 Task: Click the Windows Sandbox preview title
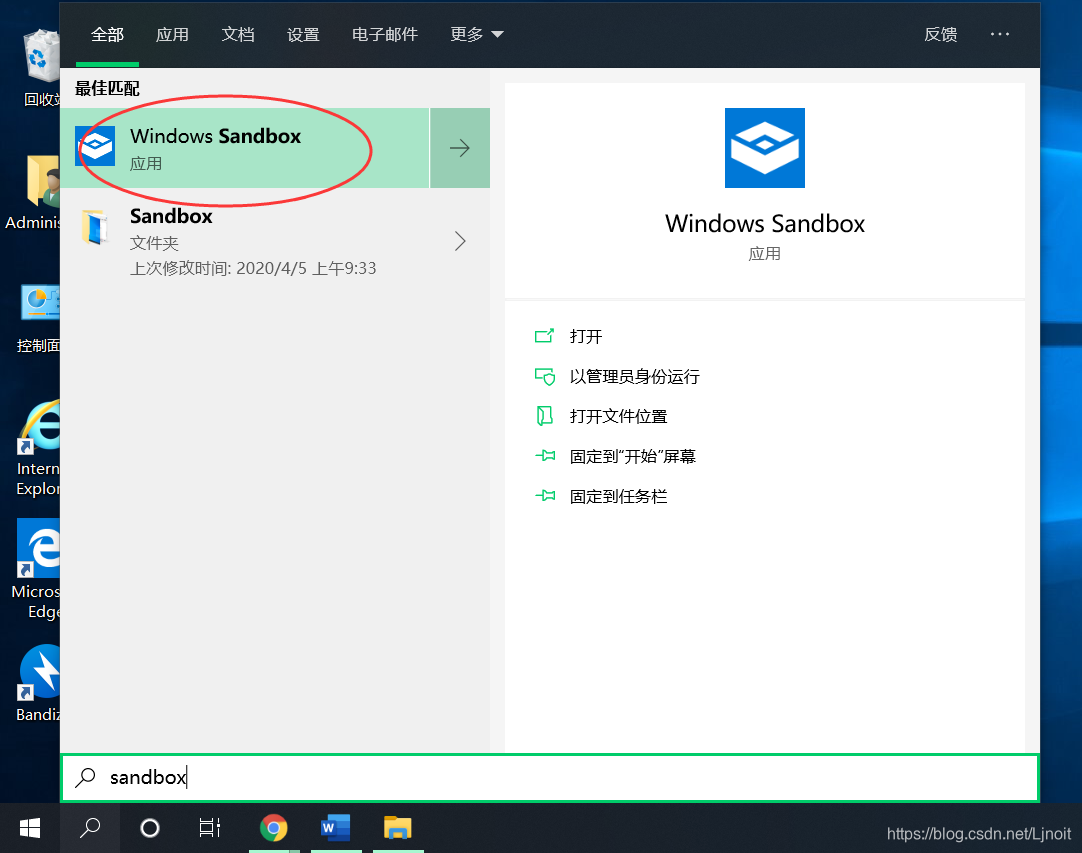coord(765,224)
